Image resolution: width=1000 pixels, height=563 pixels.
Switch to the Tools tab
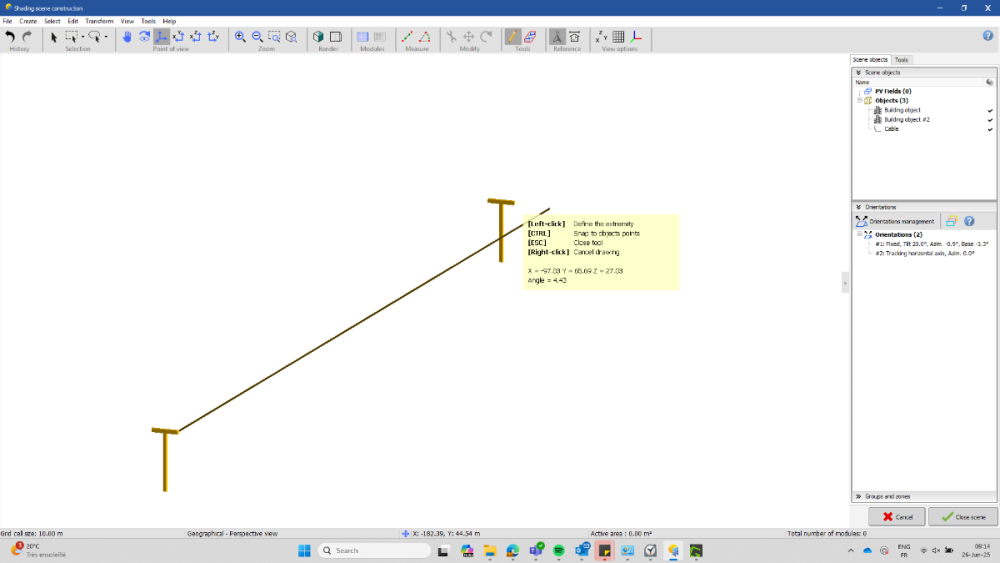click(x=901, y=60)
